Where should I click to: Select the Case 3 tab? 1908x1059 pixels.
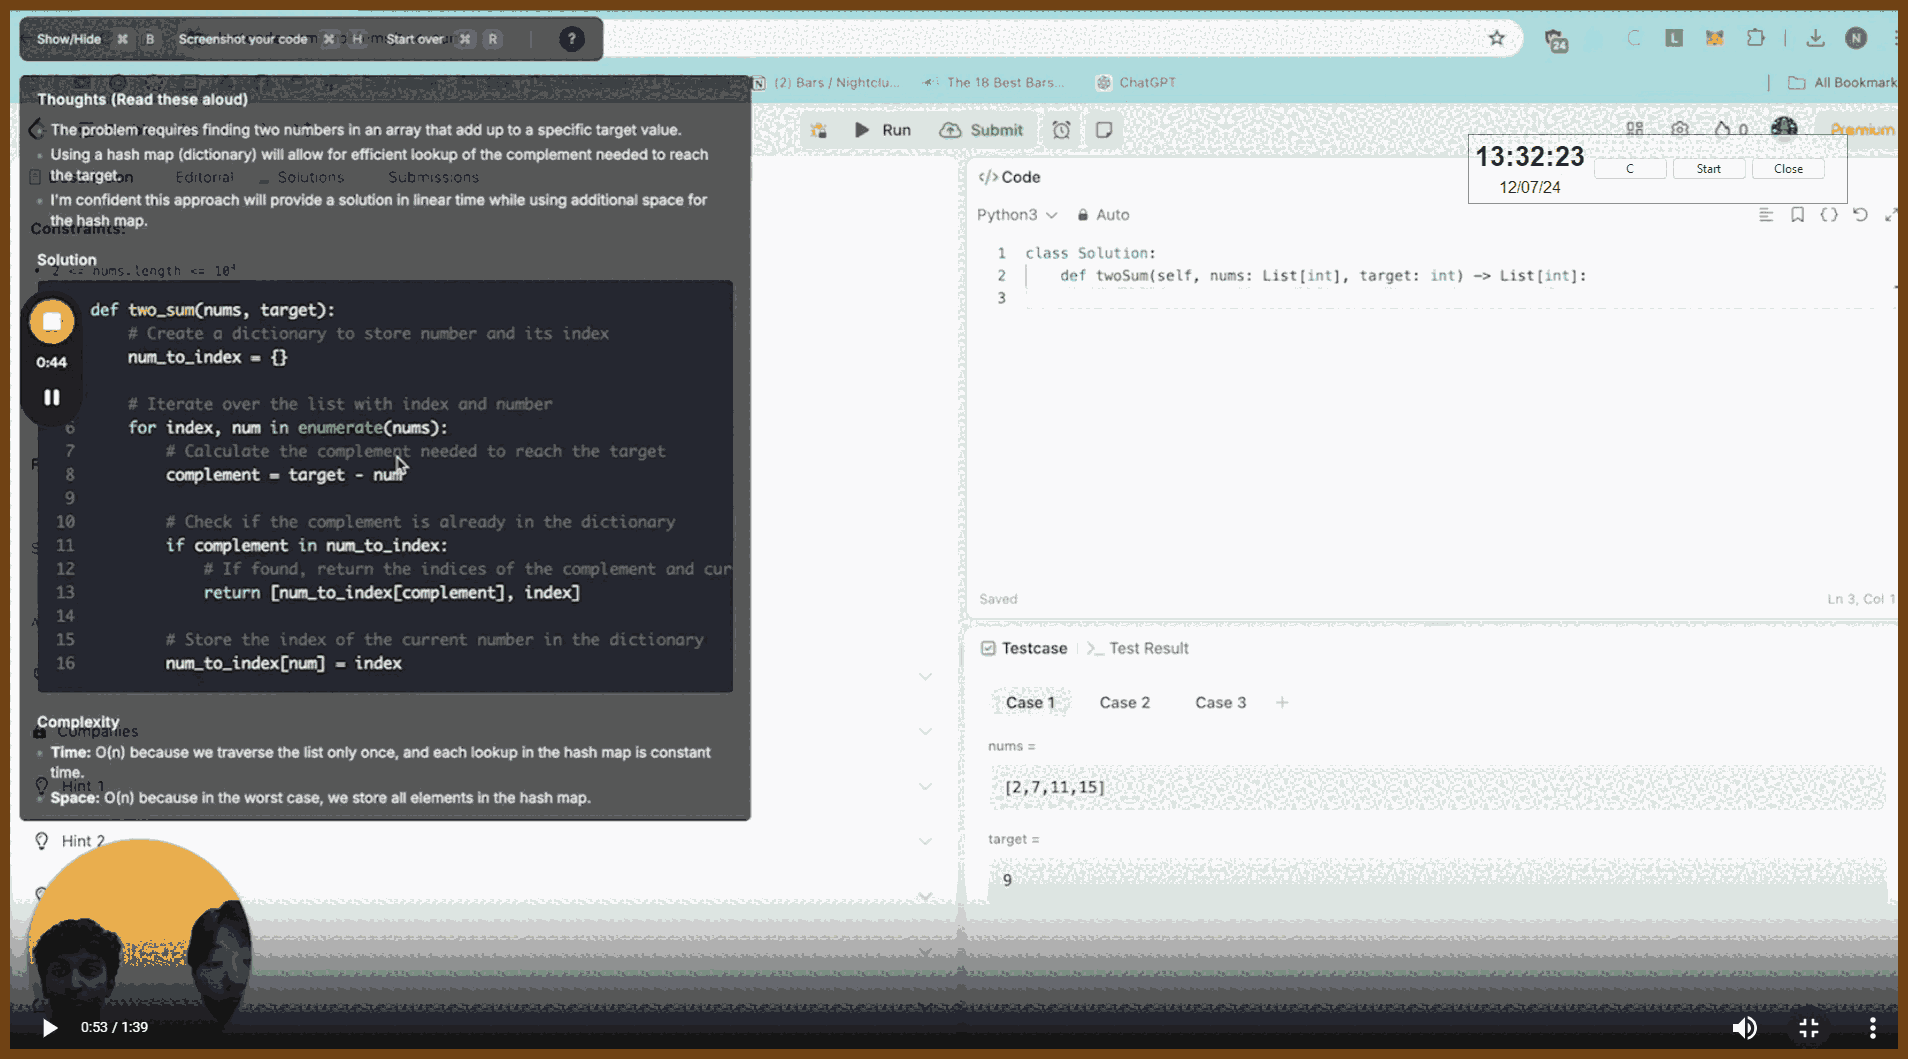click(1220, 703)
